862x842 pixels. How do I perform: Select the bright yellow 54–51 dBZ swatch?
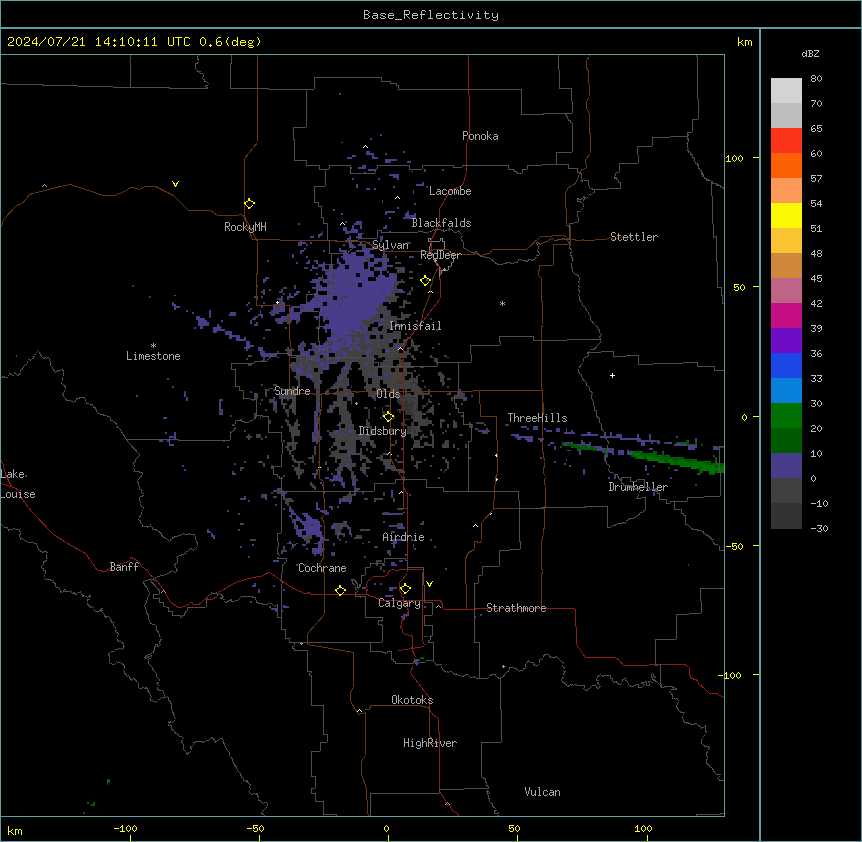click(x=786, y=215)
